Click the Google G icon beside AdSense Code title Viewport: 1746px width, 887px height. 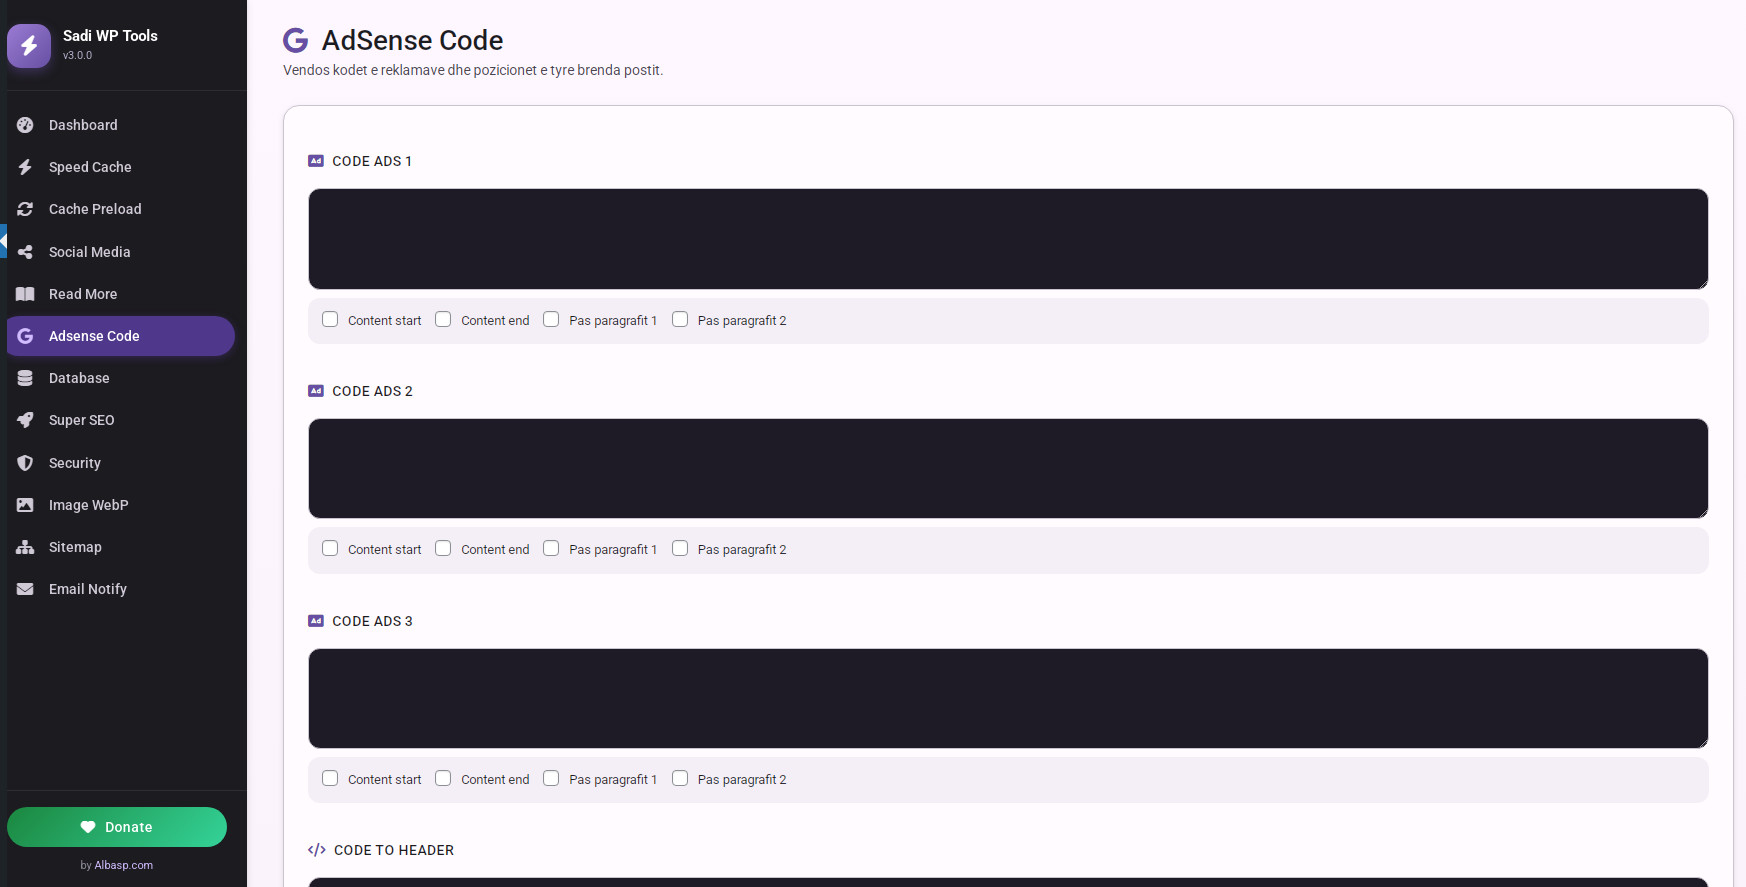click(x=295, y=40)
